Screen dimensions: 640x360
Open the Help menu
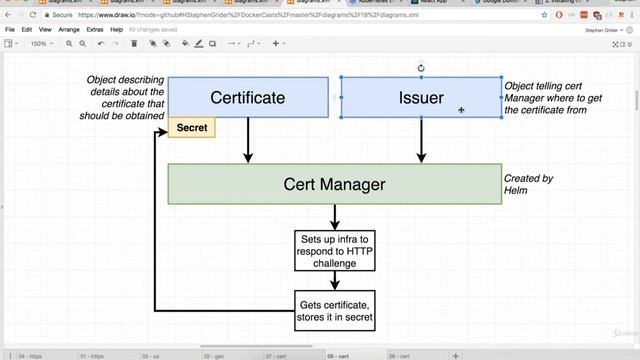pyautogui.click(x=116, y=29)
